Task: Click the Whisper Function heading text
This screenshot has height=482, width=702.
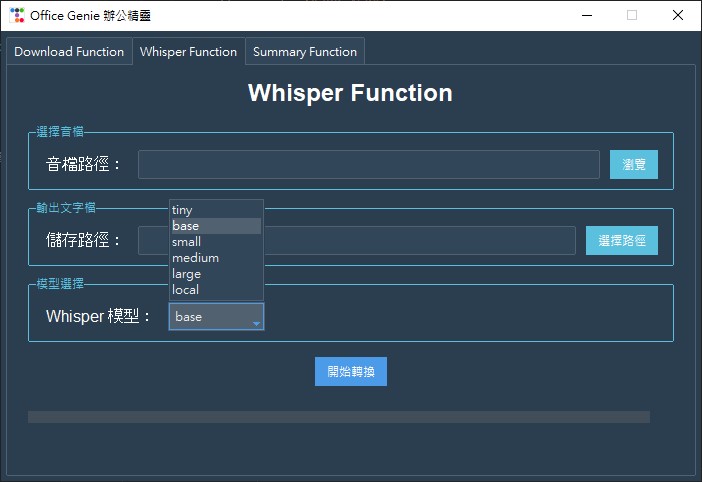Action: click(x=350, y=93)
